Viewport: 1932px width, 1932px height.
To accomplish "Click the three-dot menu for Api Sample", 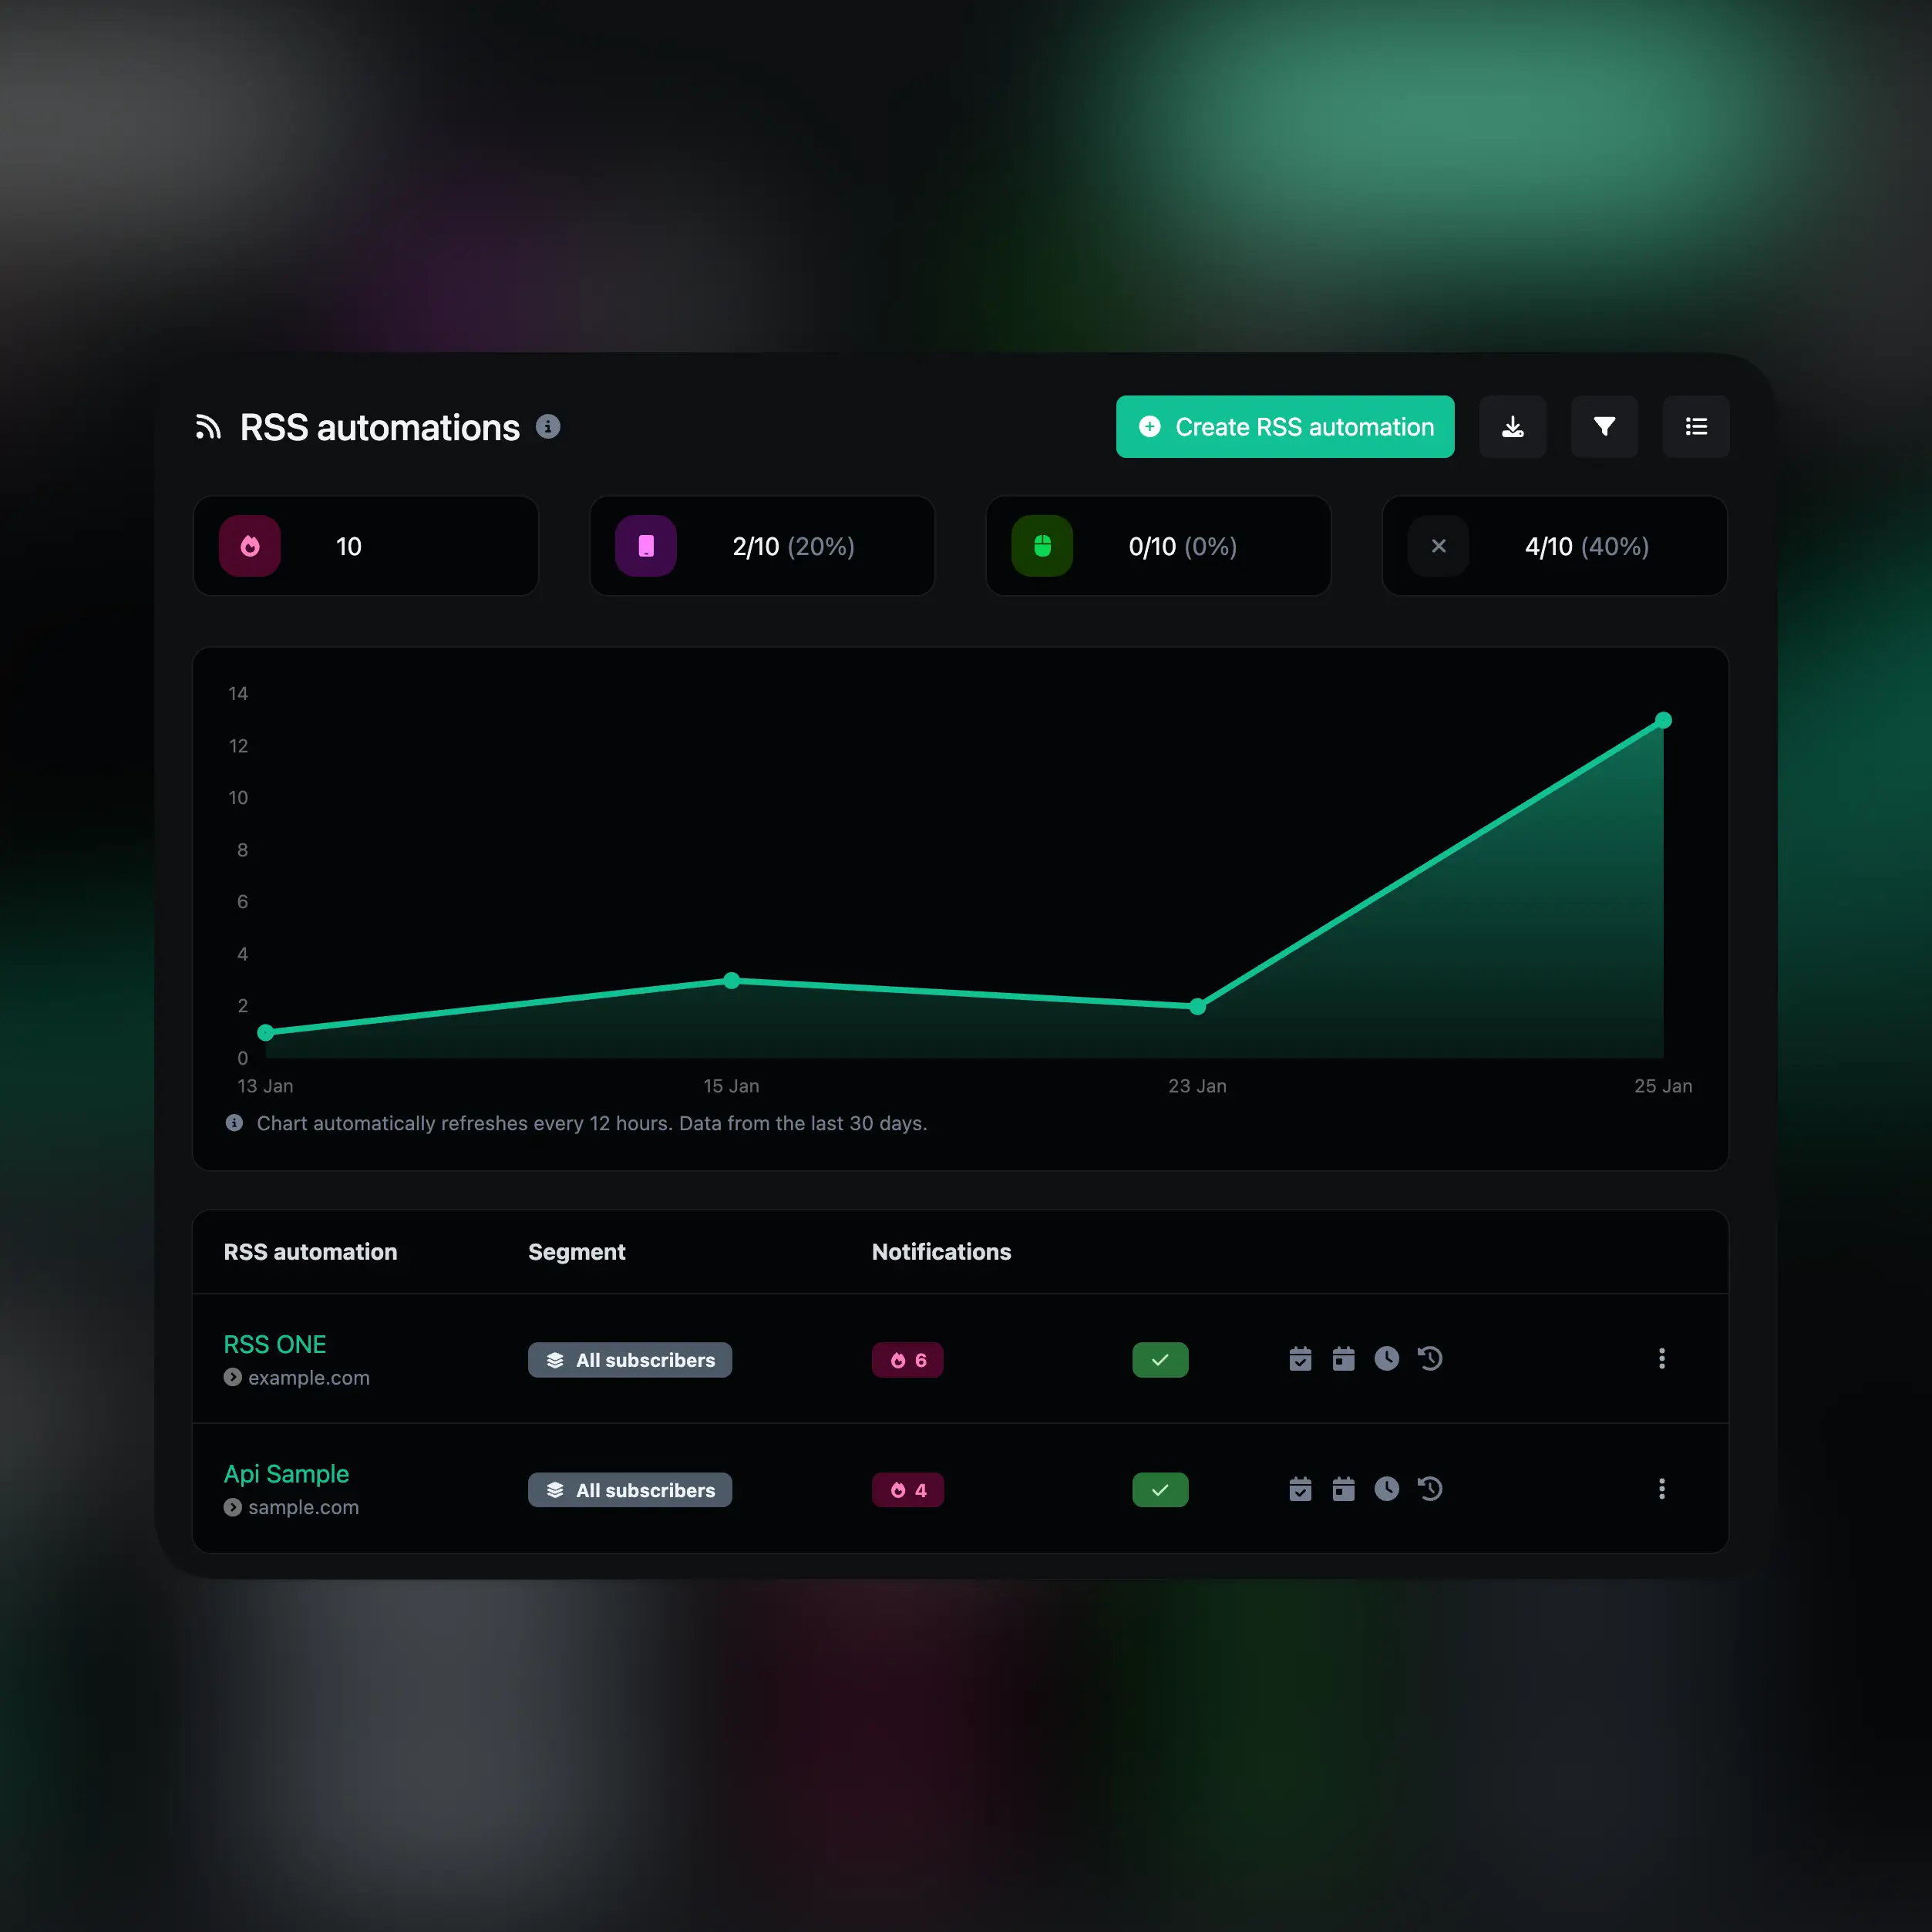I will coord(1661,1488).
